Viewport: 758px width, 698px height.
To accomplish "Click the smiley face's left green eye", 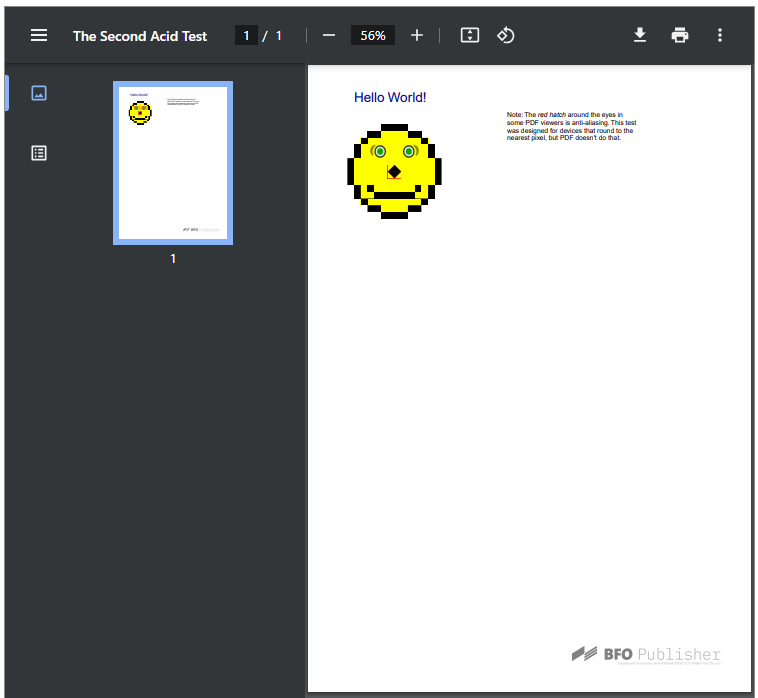I will tap(380, 152).
